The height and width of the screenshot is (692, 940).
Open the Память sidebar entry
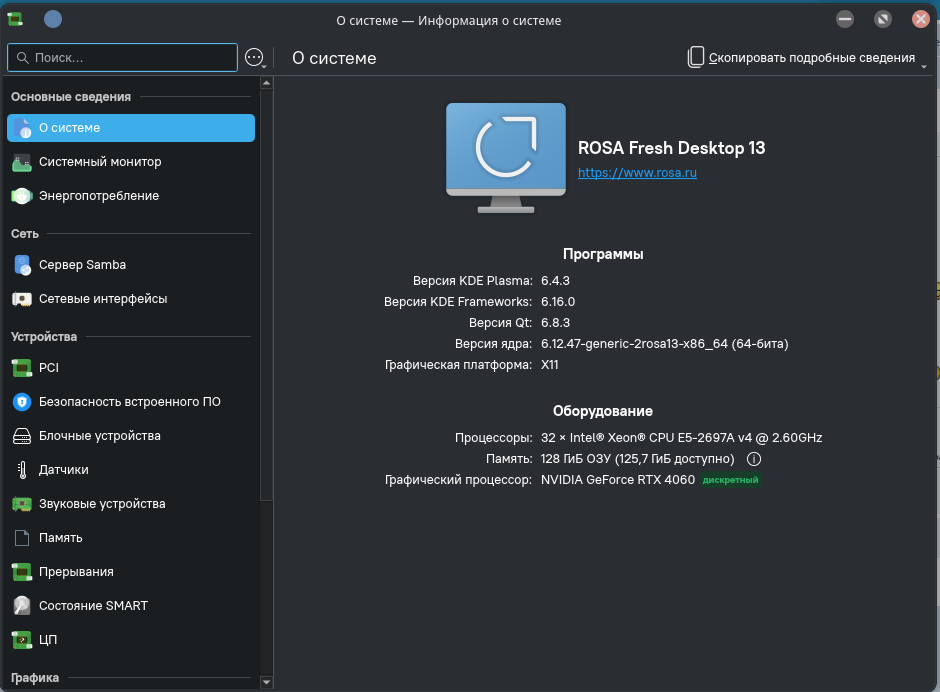click(x=131, y=538)
